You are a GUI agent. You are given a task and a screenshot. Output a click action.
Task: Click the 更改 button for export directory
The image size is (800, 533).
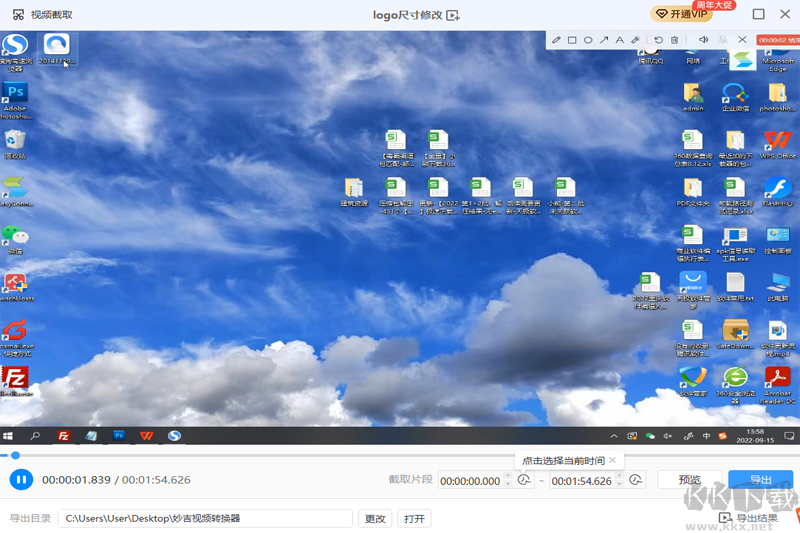pyautogui.click(x=375, y=518)
